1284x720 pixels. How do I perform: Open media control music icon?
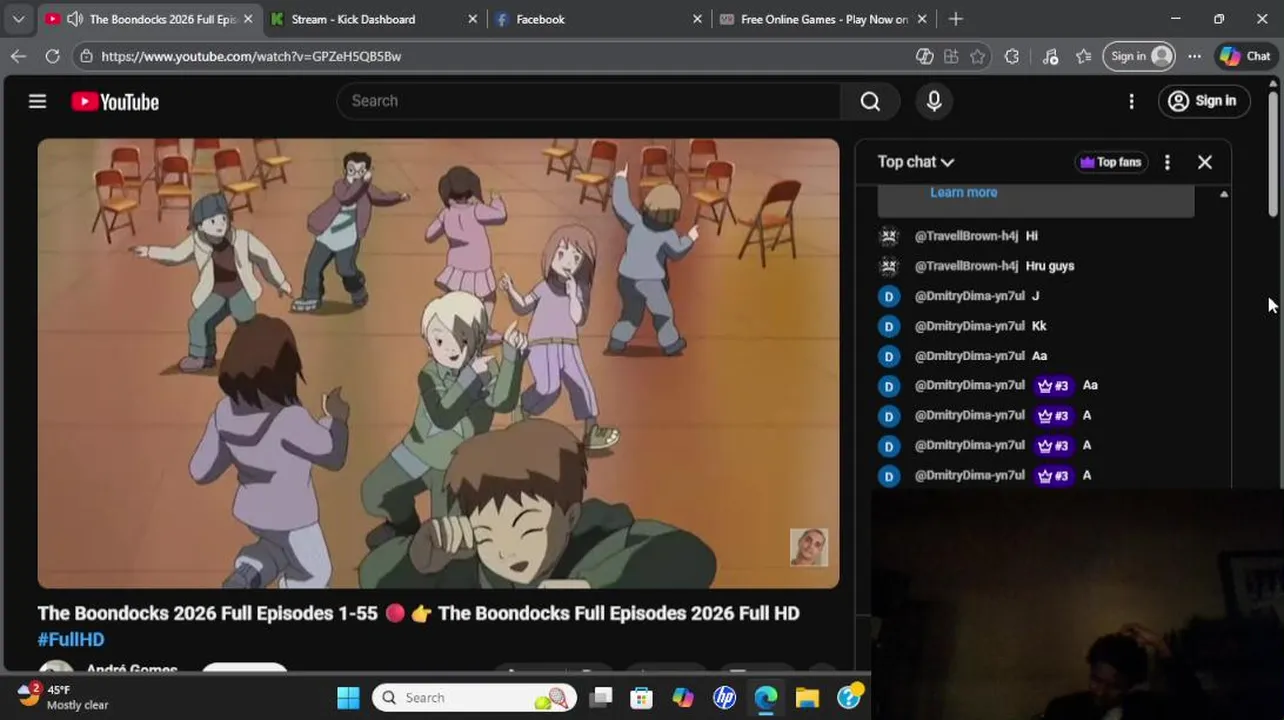[x=1050, y=56]
